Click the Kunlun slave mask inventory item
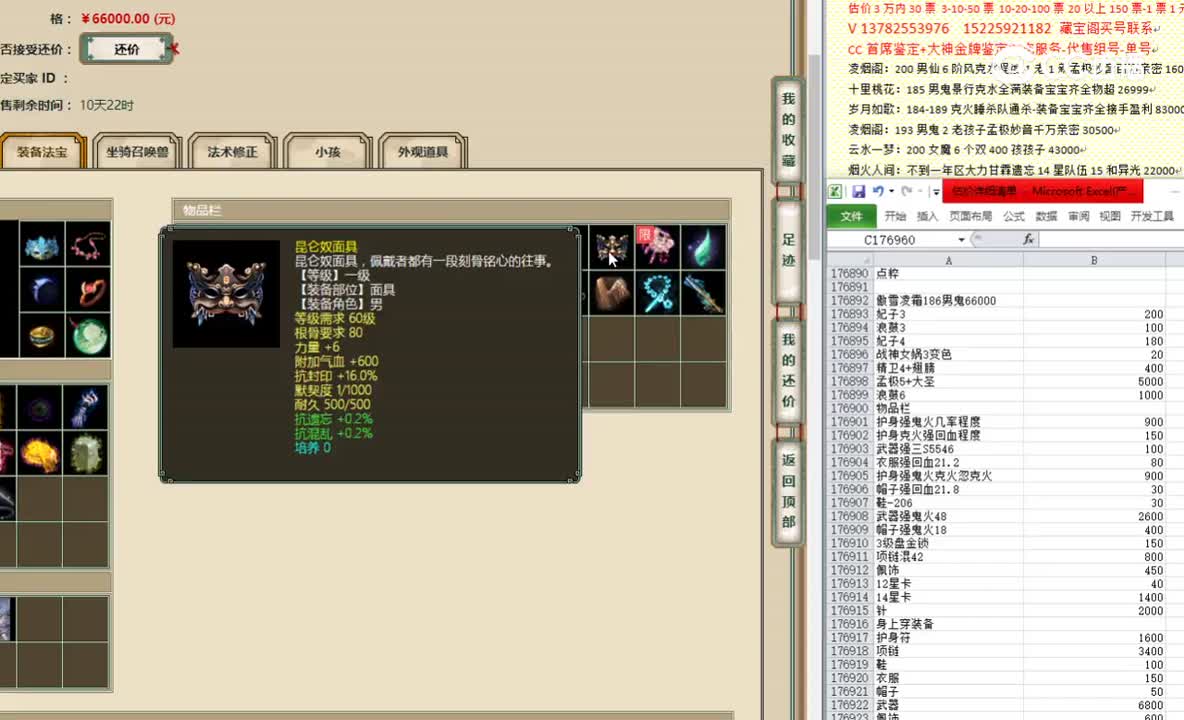 [611, 248]
